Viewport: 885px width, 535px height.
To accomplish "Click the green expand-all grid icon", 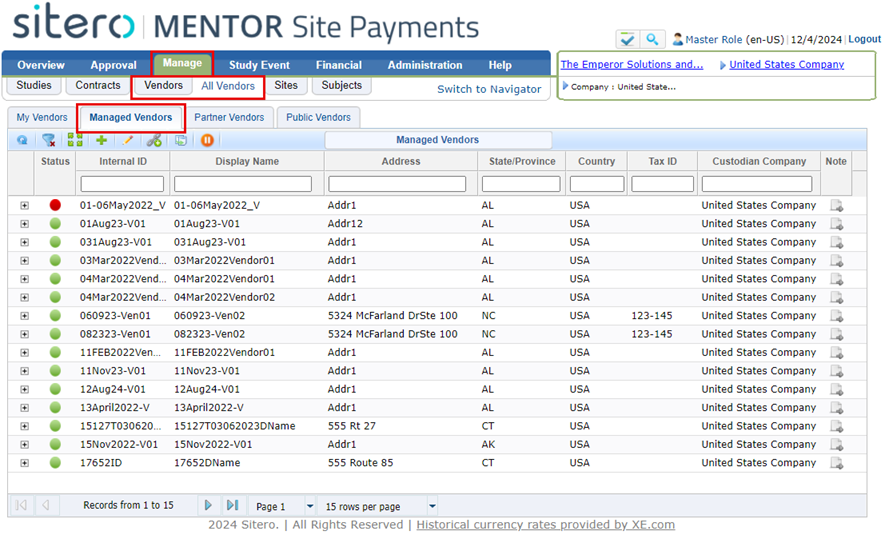I will [x=75, y=140].
